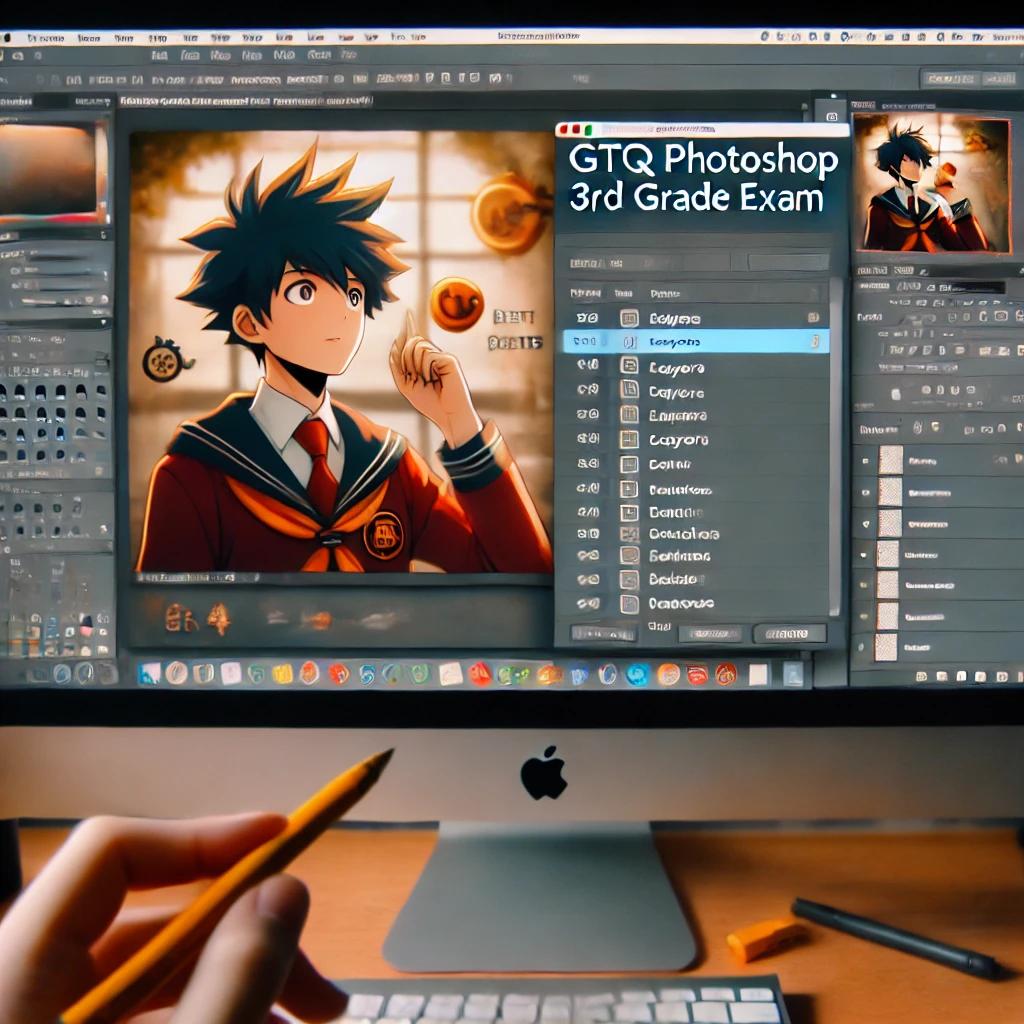Screen dimensions: 1024x1024
Task: Click the vertical scrollbar of the dialog layer list
Action: 835,447
